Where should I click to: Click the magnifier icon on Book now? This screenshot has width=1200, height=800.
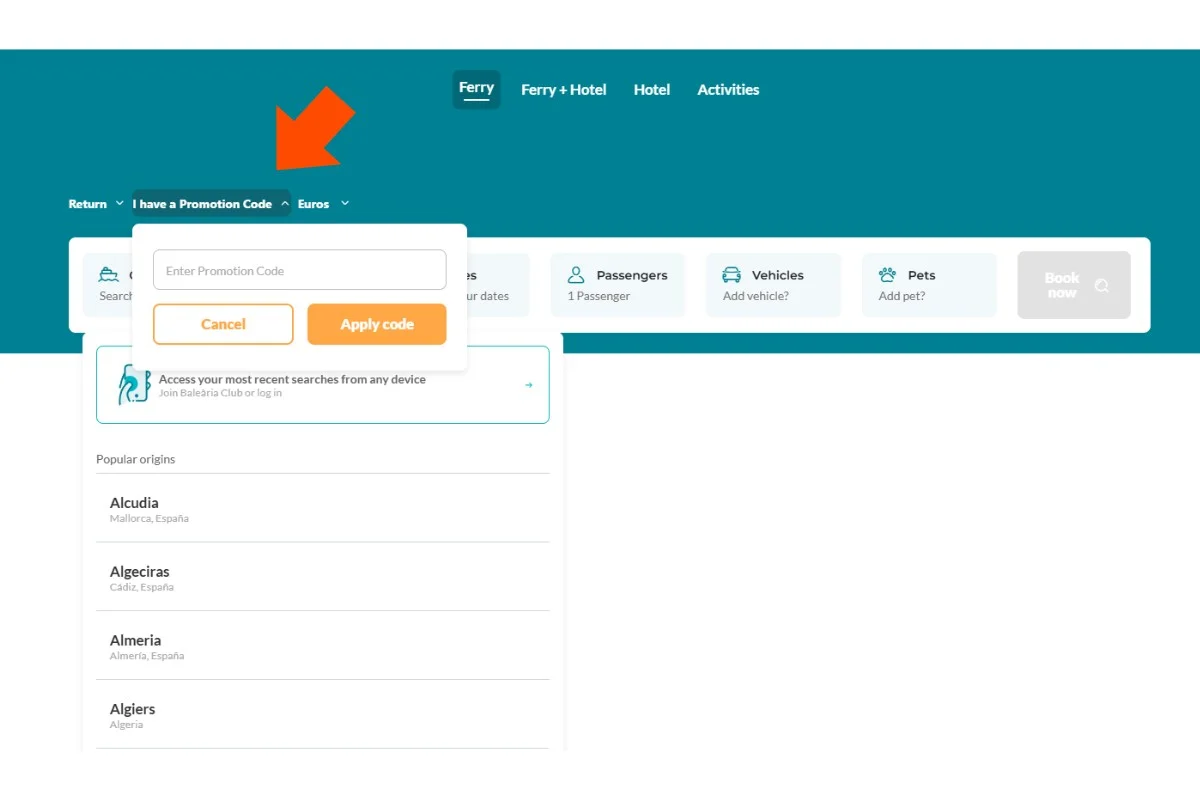(x=1102, y=286)
